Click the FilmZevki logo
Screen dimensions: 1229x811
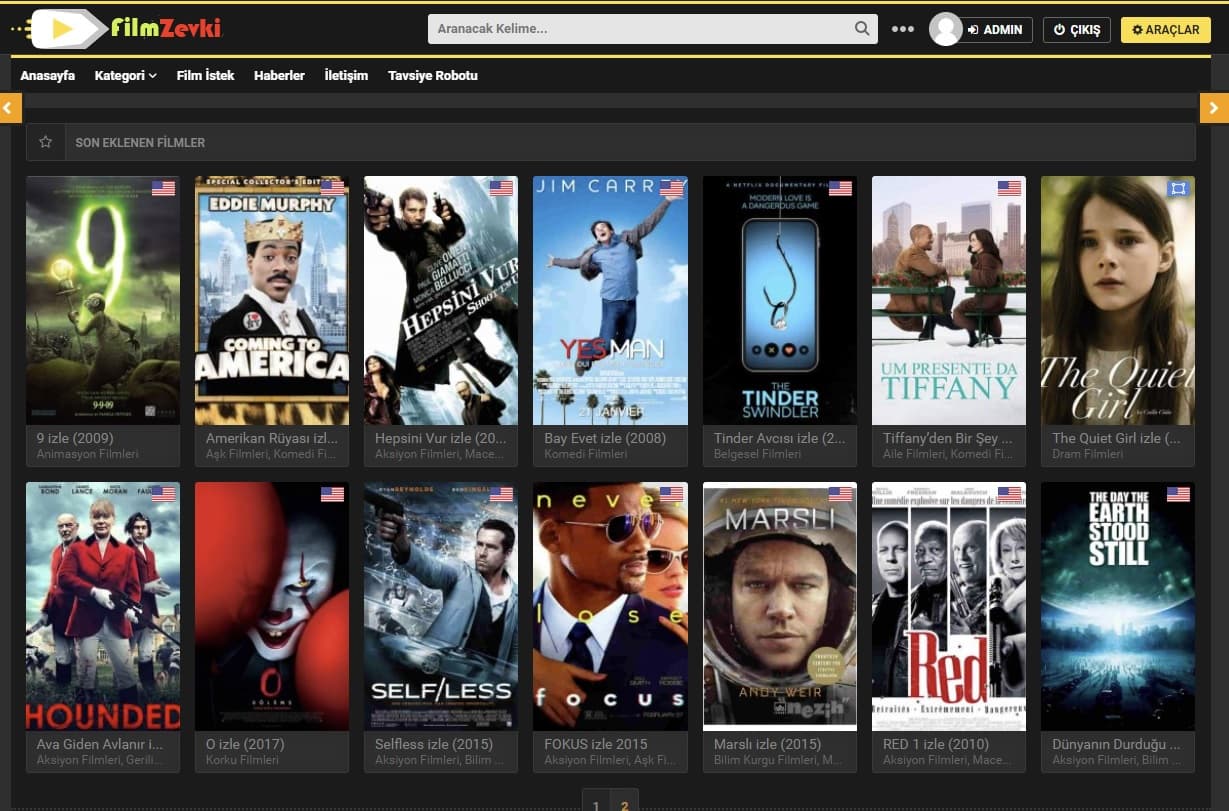pyautogui.click(x=116, y=29)
